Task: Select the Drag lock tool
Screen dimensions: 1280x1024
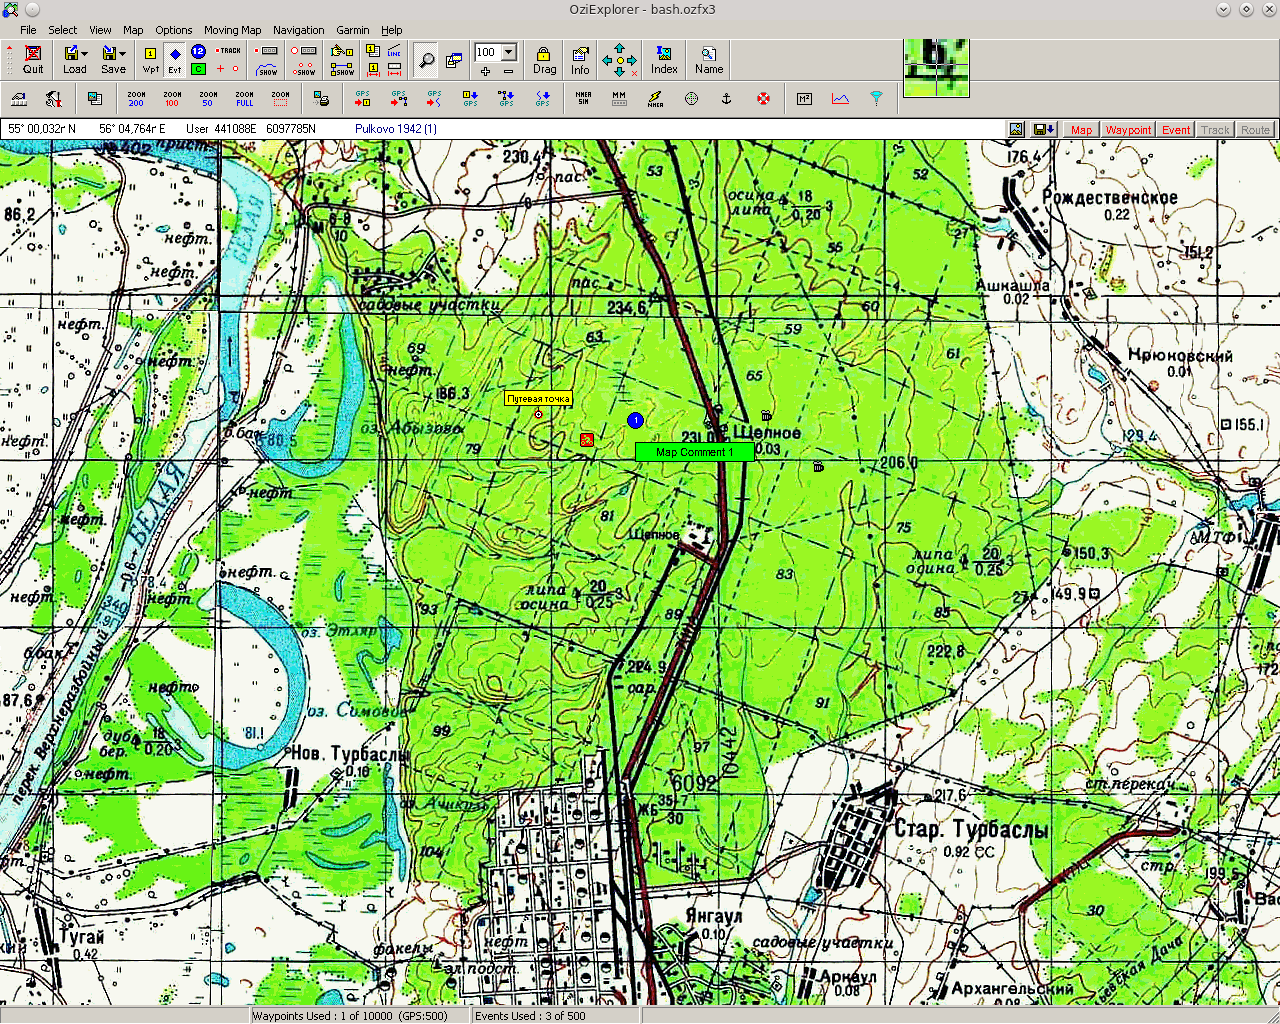Action: pyautogui.click(x=544, y=59)
